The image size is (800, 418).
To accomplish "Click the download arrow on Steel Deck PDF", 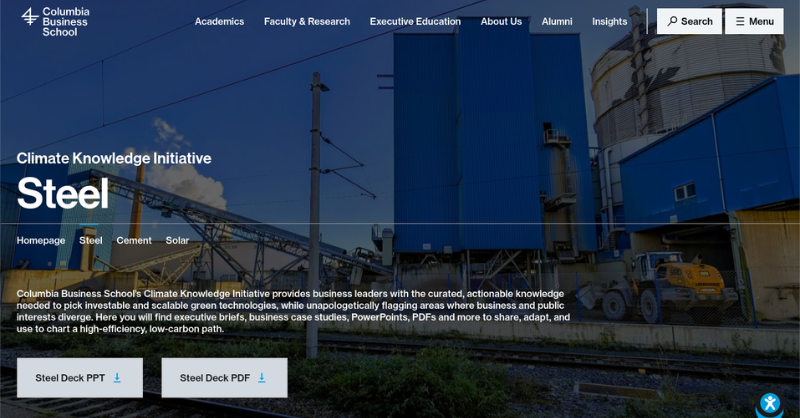I will click(x=262, y=378).
